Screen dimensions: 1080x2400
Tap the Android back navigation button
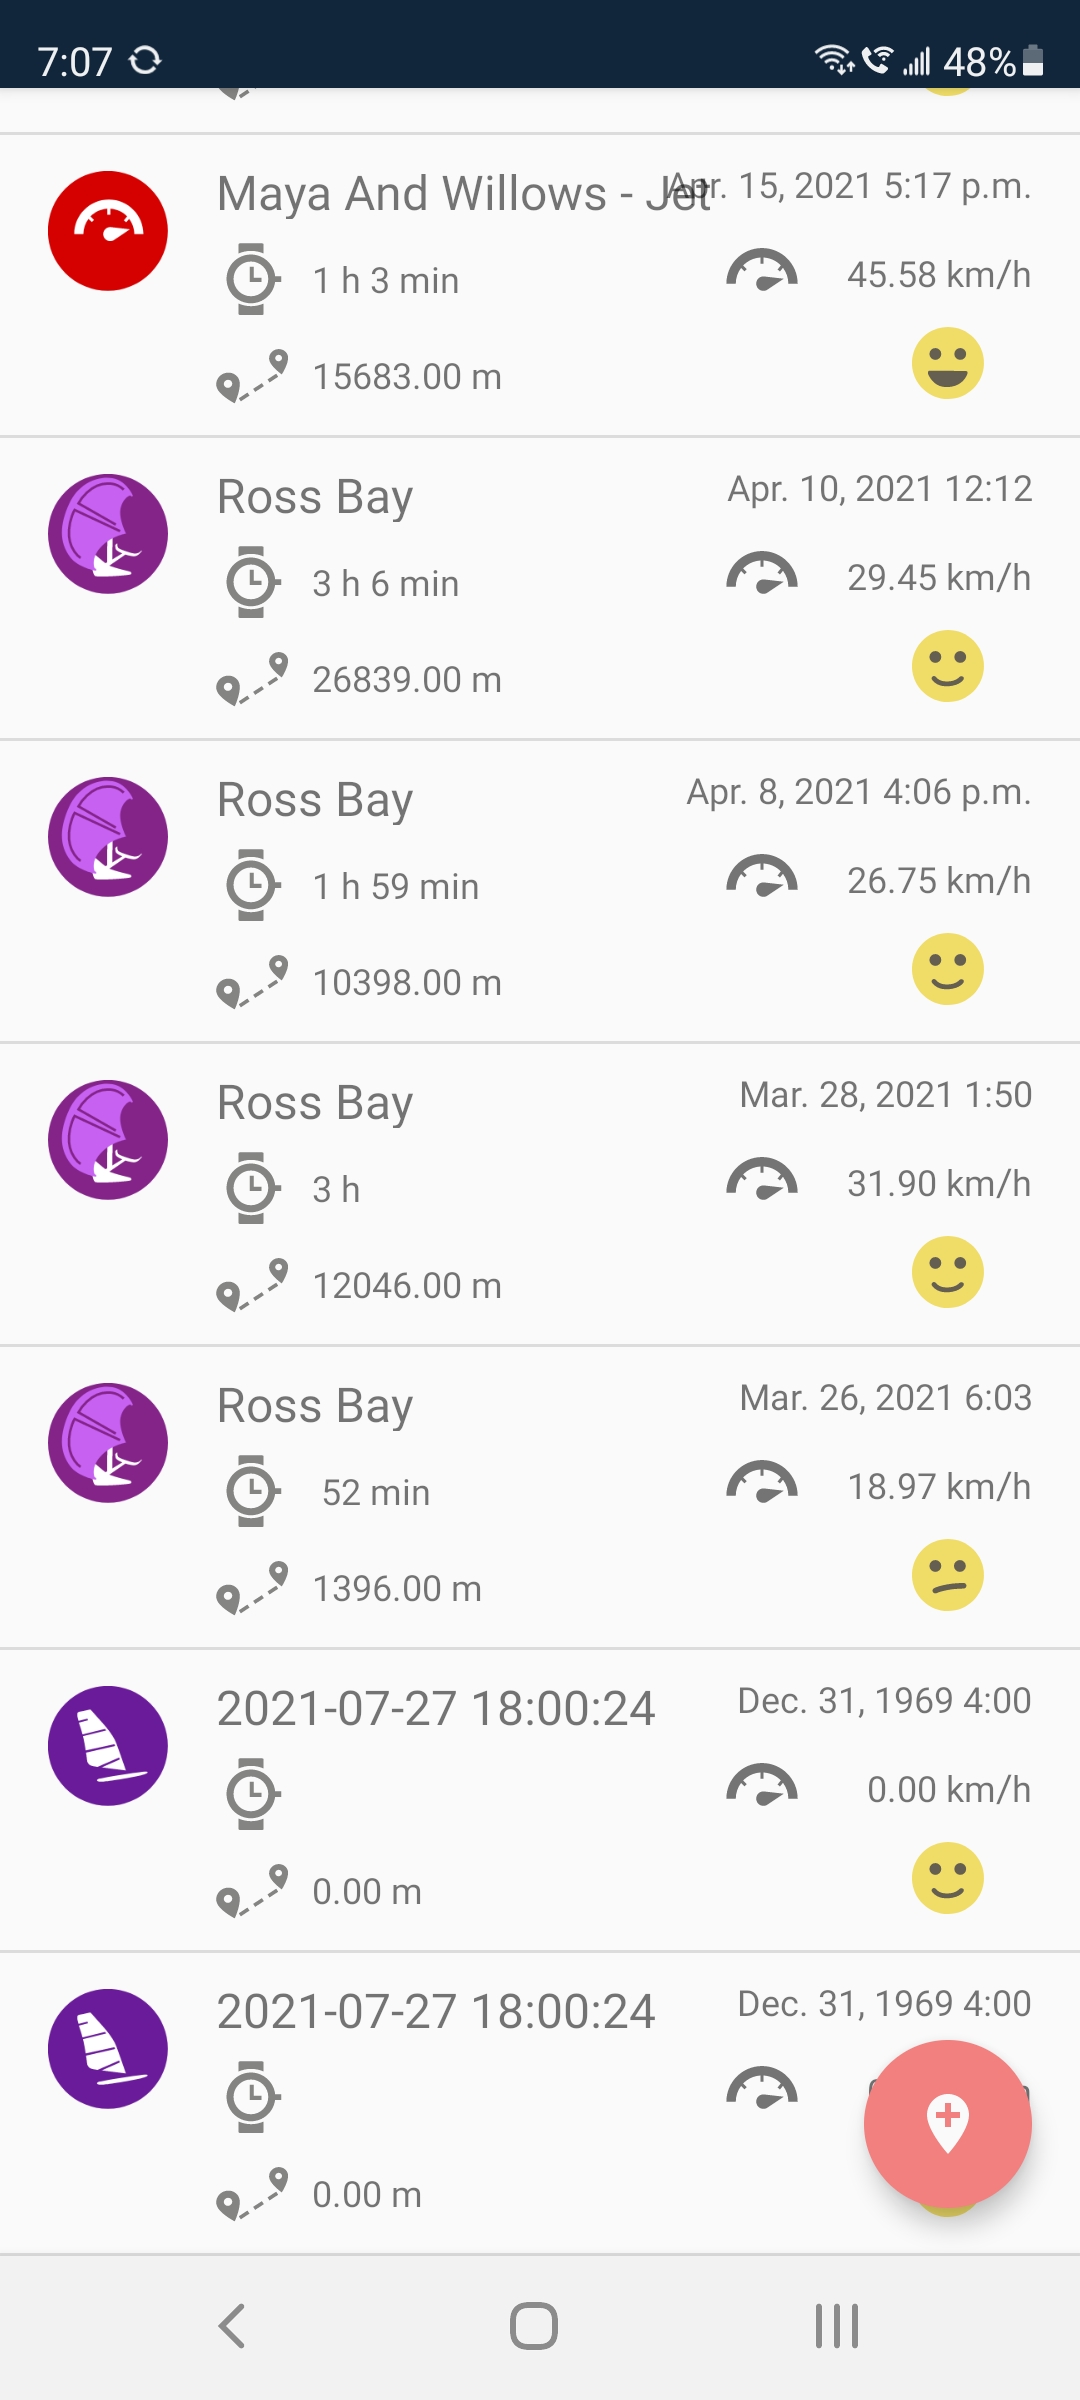pos(232,2326)
